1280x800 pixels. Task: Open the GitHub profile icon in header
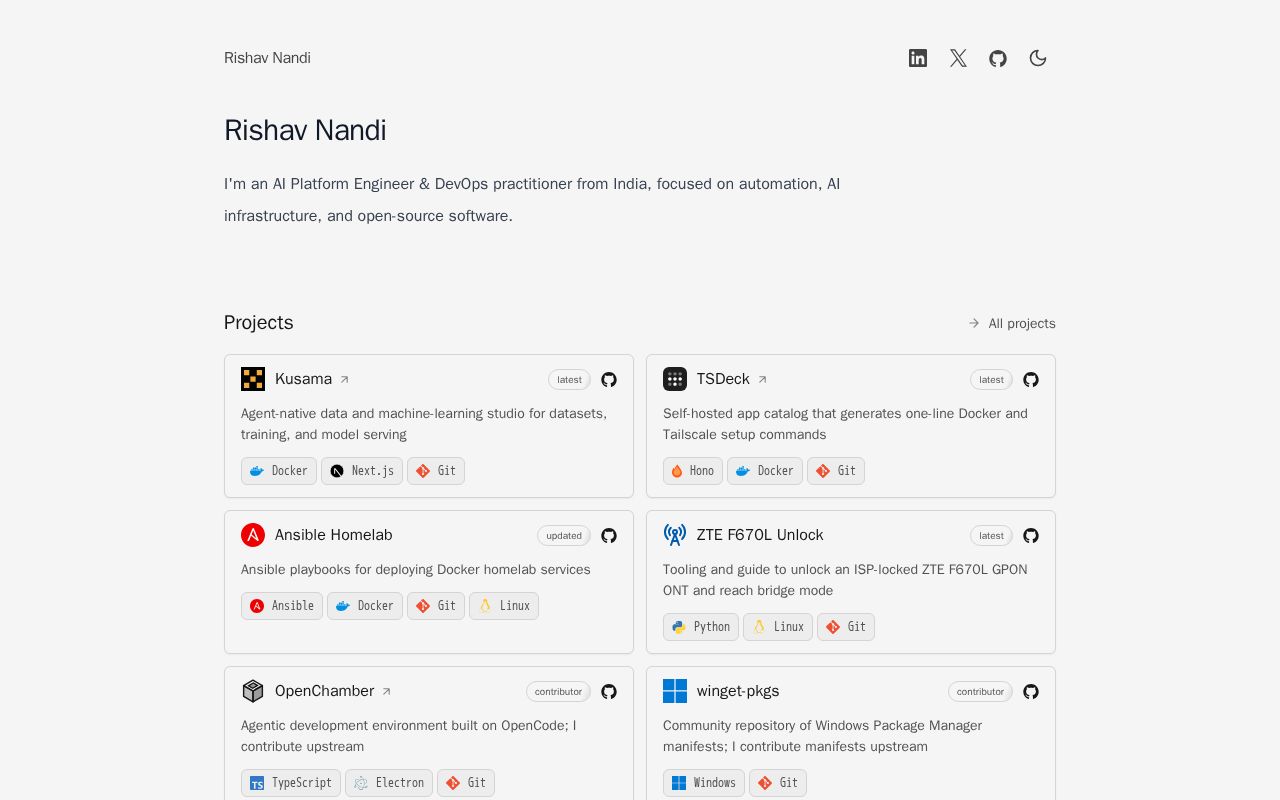coord(998,58)
